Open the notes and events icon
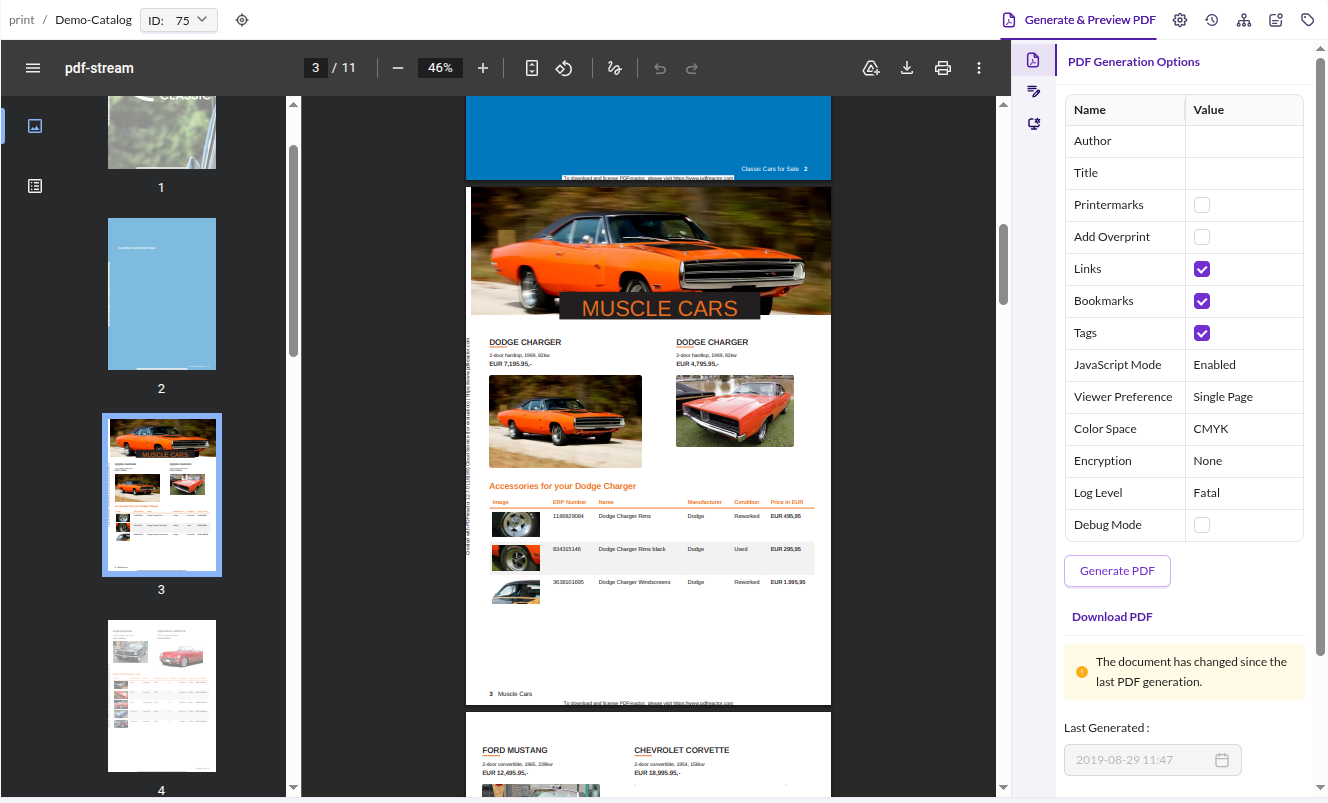 pos(1276,20)
